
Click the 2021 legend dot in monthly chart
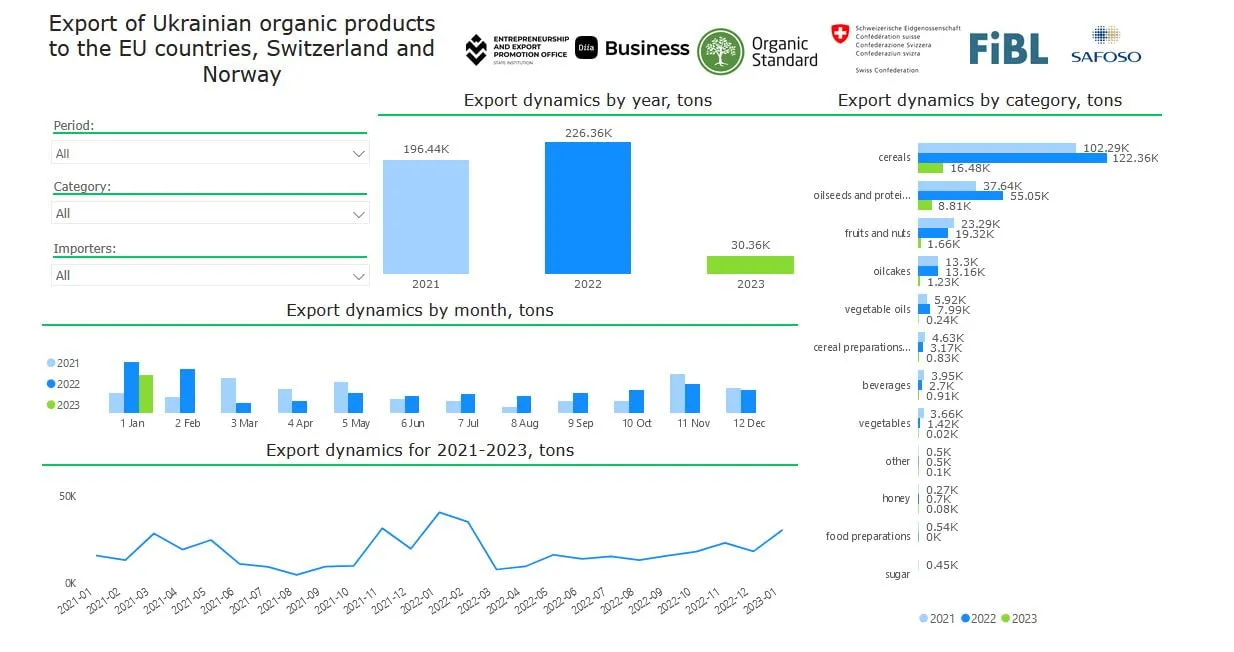tap(52, 363)
